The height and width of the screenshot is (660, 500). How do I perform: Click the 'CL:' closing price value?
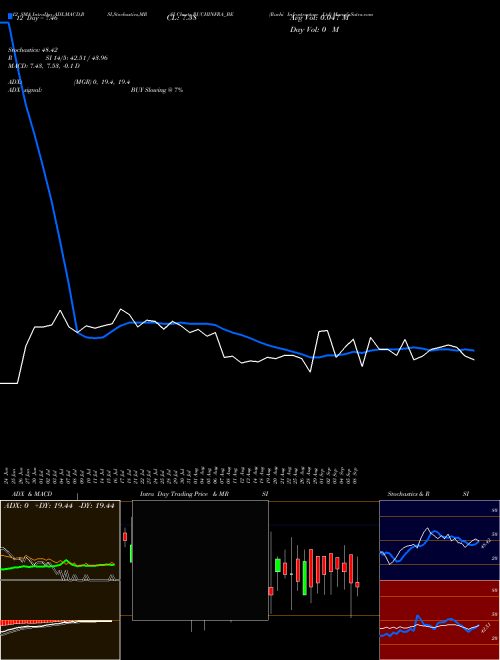(182, 19)
